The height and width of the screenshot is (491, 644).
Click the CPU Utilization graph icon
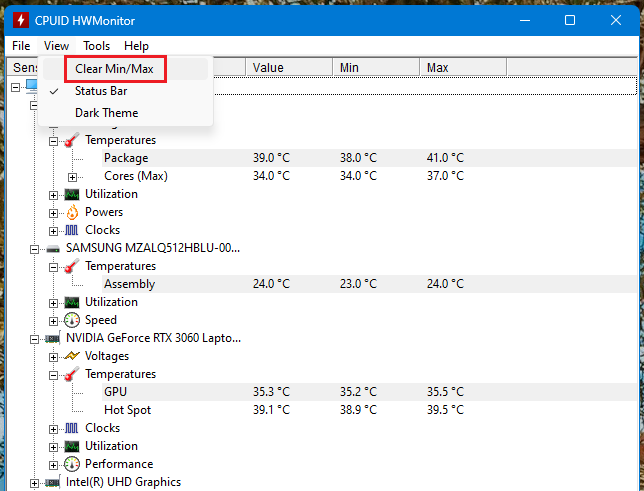point(72,195)
